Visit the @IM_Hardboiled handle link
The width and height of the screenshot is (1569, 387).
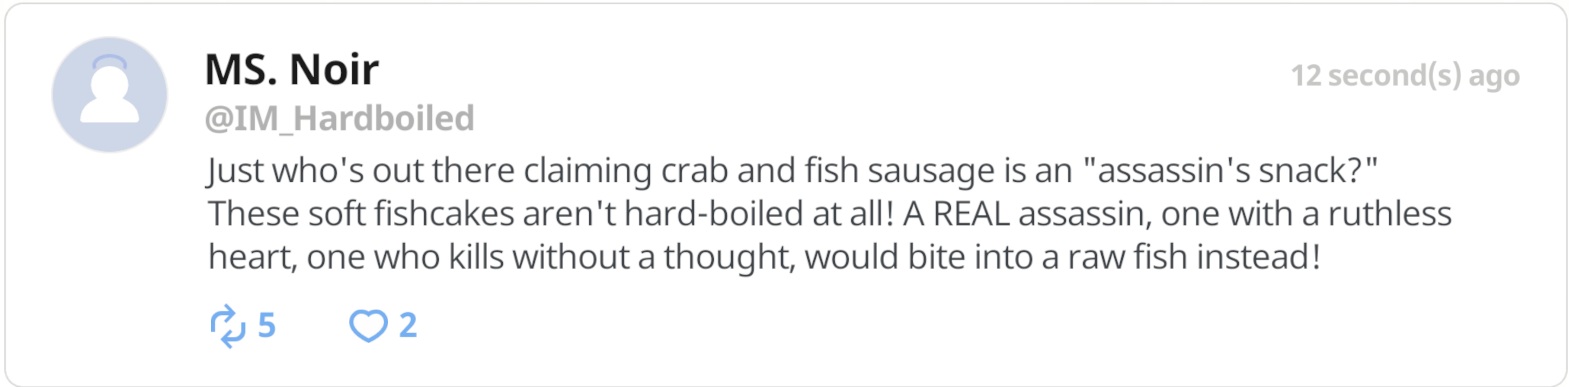pyautogui.click(x=339, y=119)
